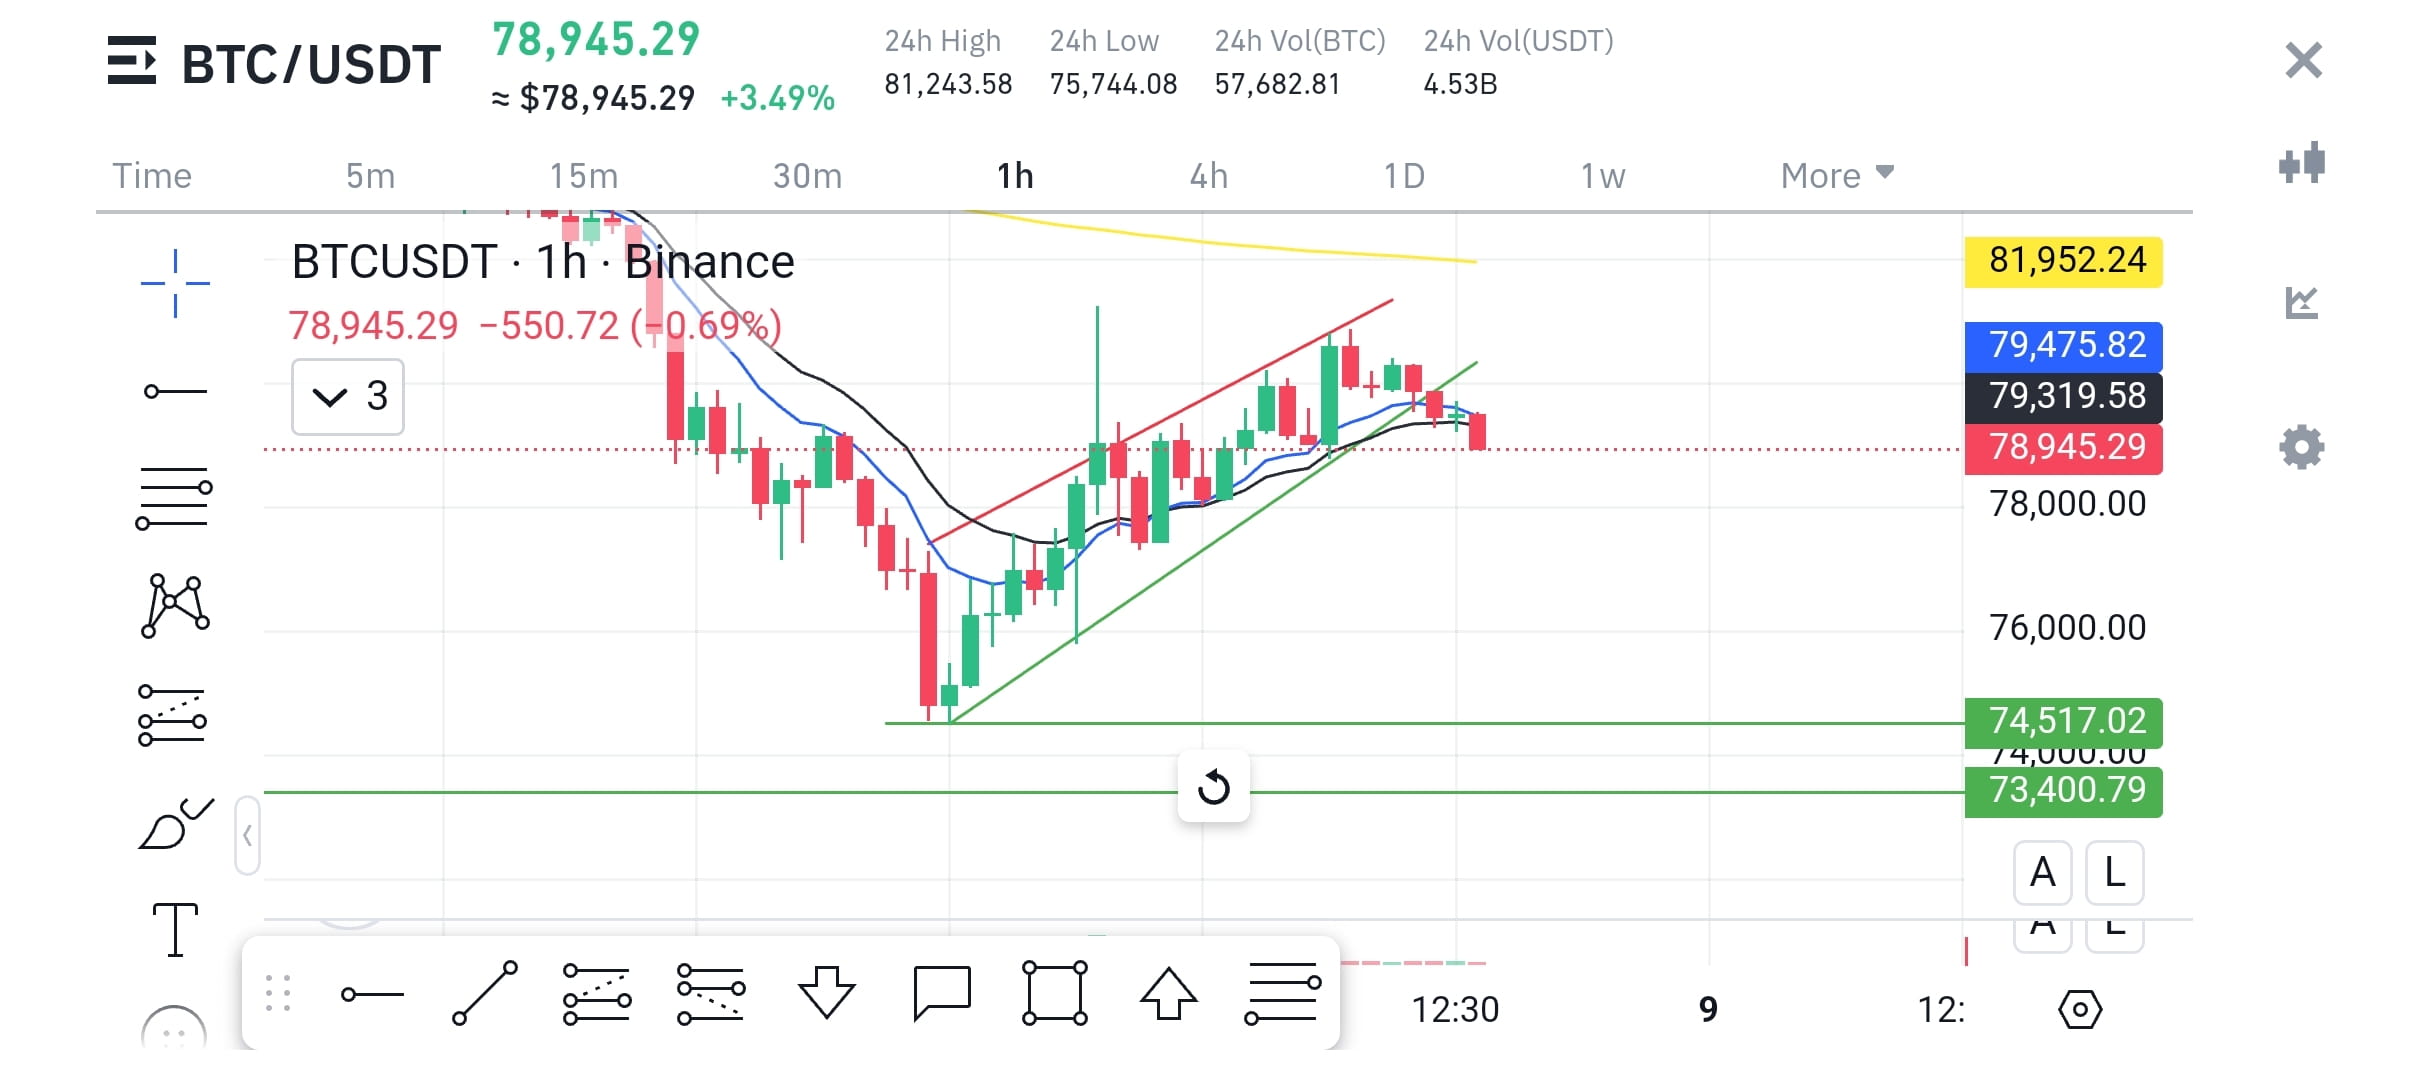Screen dimensions: 2412x1080
Task: Select the horizontal ray tool in sidebar
Action: click(175, 391)
